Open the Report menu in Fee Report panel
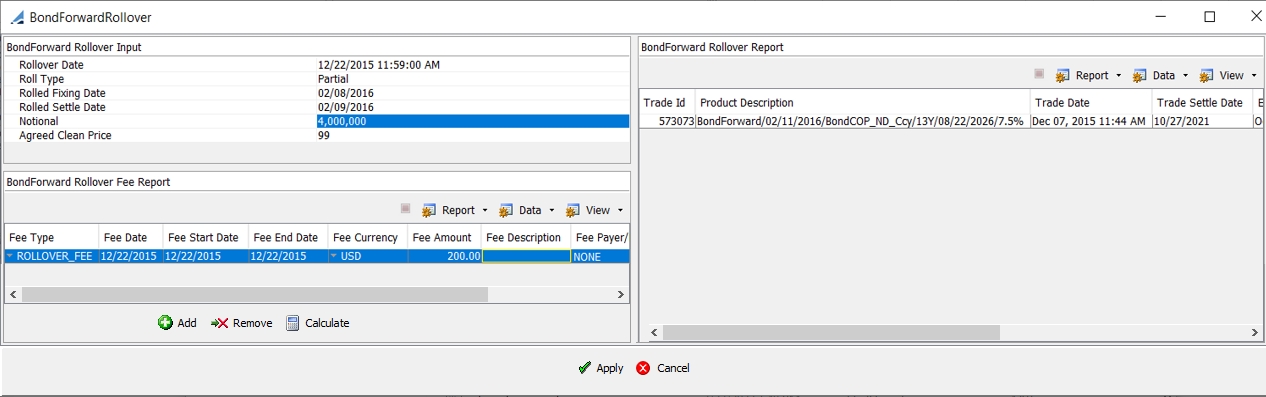The width and height of the screenshot is (1266, 397). tap(458, 210)
